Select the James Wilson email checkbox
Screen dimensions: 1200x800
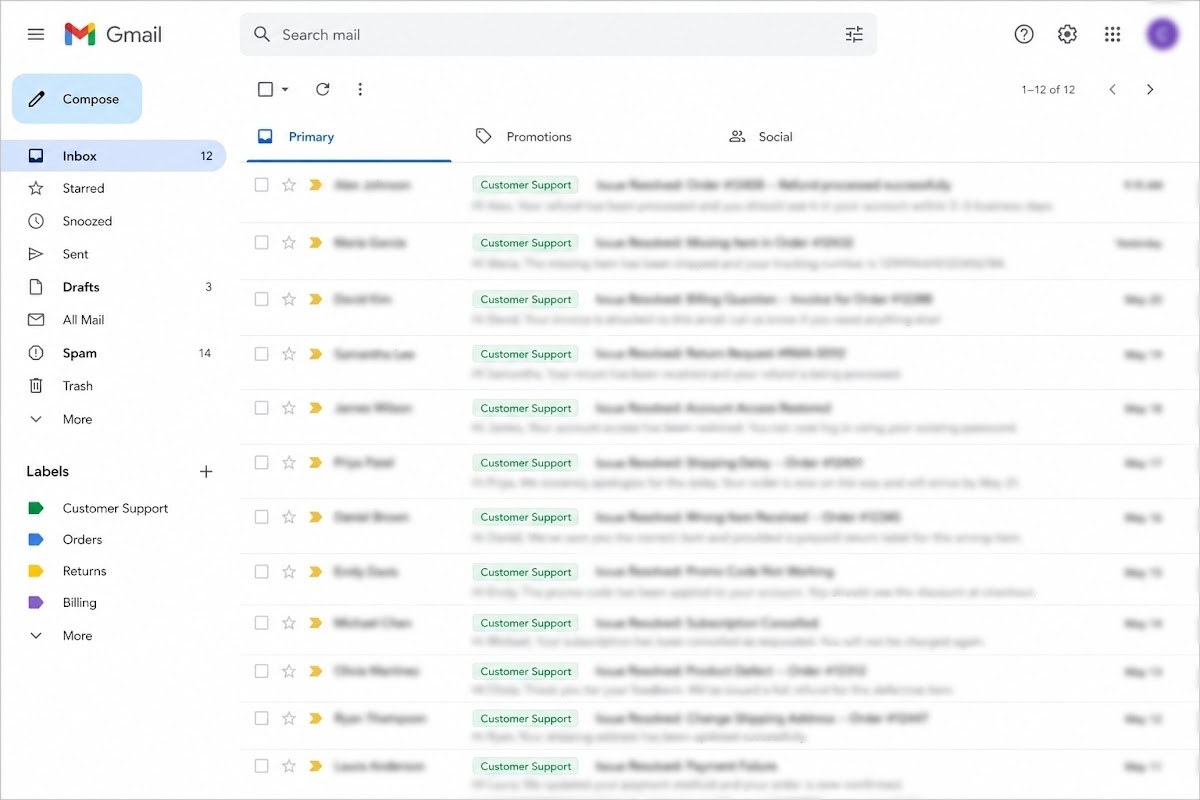click(x=262, y=408)
